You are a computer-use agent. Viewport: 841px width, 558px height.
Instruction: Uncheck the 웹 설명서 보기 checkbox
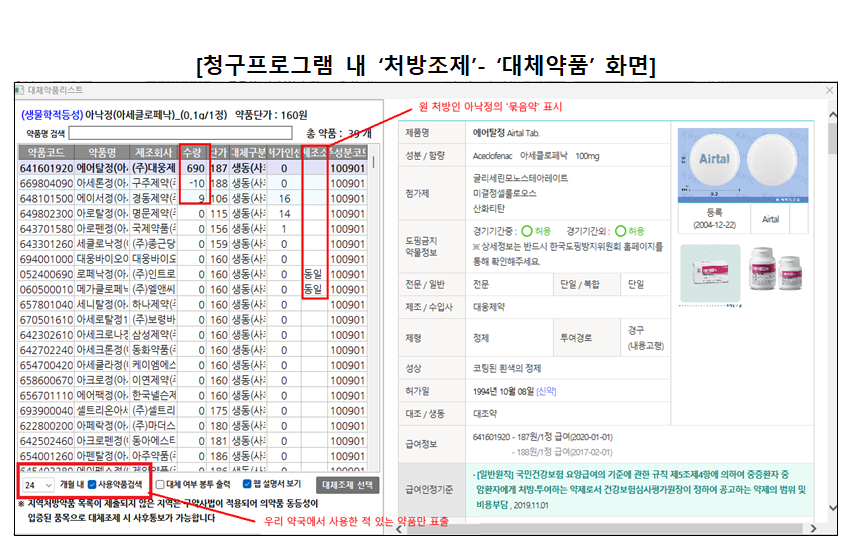[244, 484]
